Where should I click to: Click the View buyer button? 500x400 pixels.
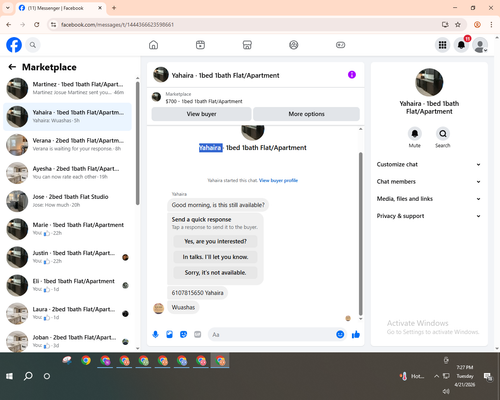[201, 114]
